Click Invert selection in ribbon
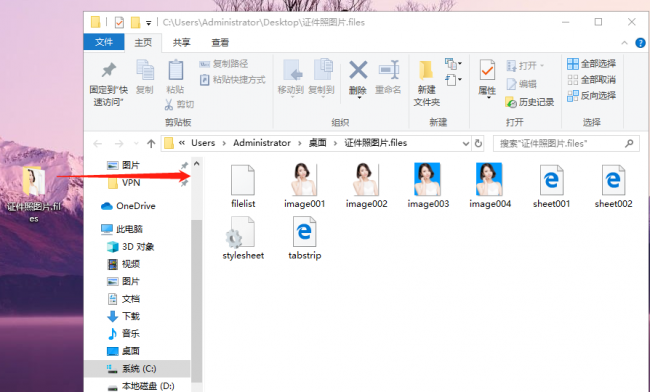The image size is (650, 392). [x=591, y=96]
